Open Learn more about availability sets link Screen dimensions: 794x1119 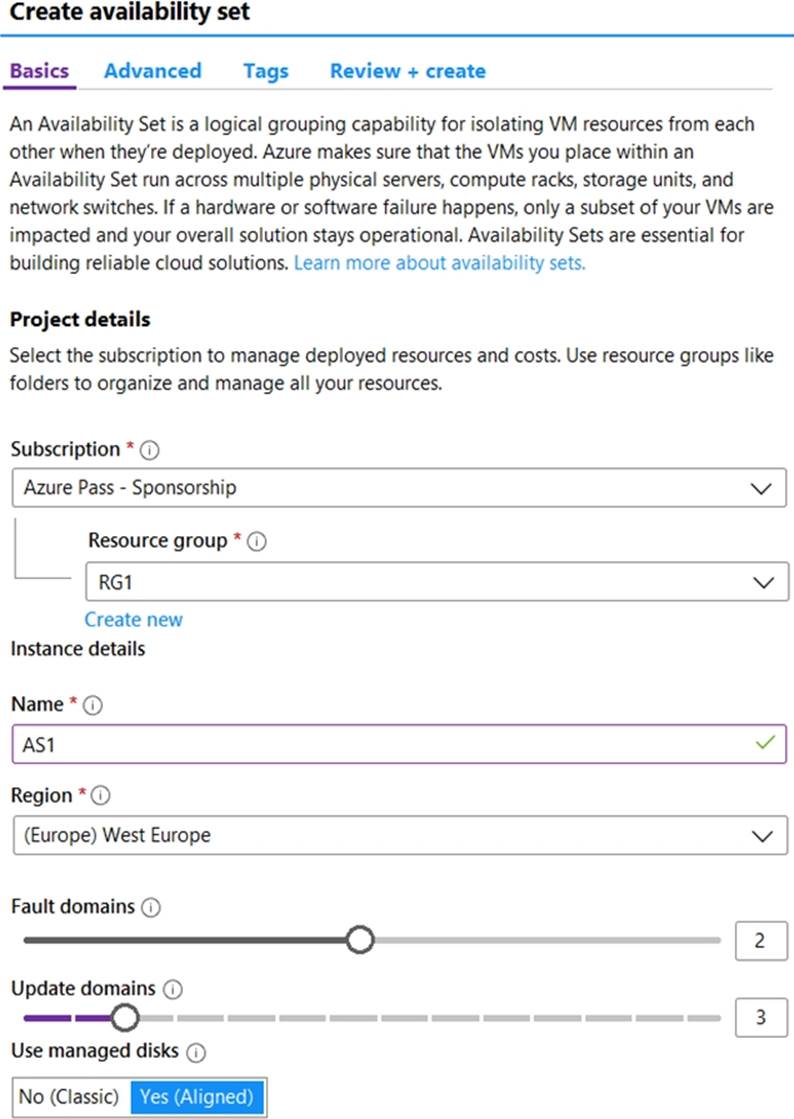439,263
